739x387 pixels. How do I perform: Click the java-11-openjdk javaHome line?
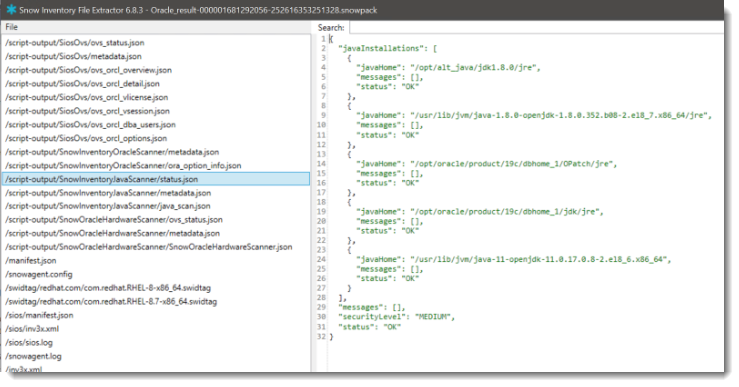(x=513, y=259)
